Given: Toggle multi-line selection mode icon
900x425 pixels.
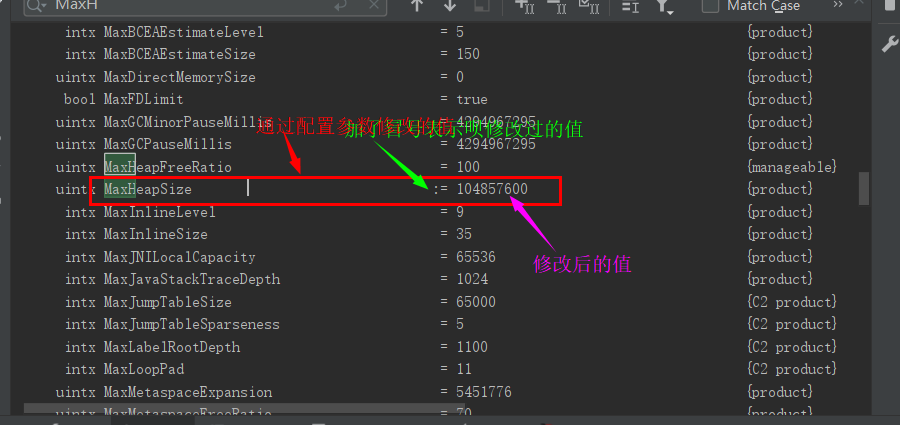Looking at the screenshot, I should 631,6.
